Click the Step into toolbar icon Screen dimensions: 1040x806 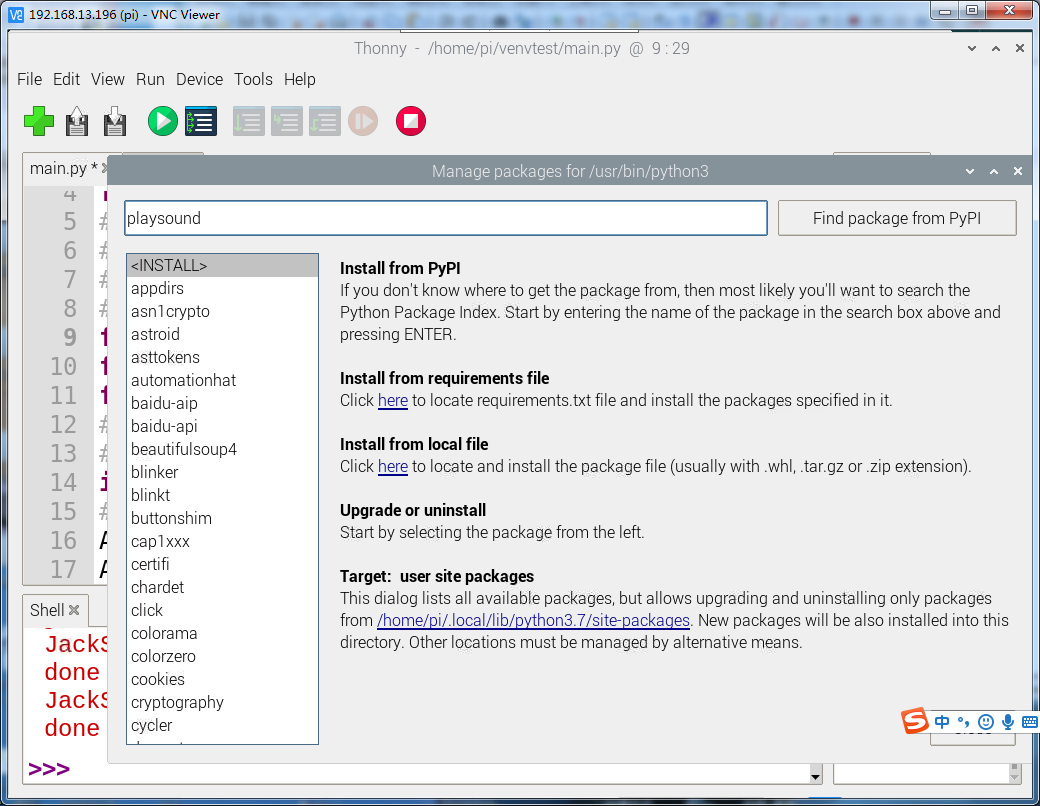coord(287,121)
